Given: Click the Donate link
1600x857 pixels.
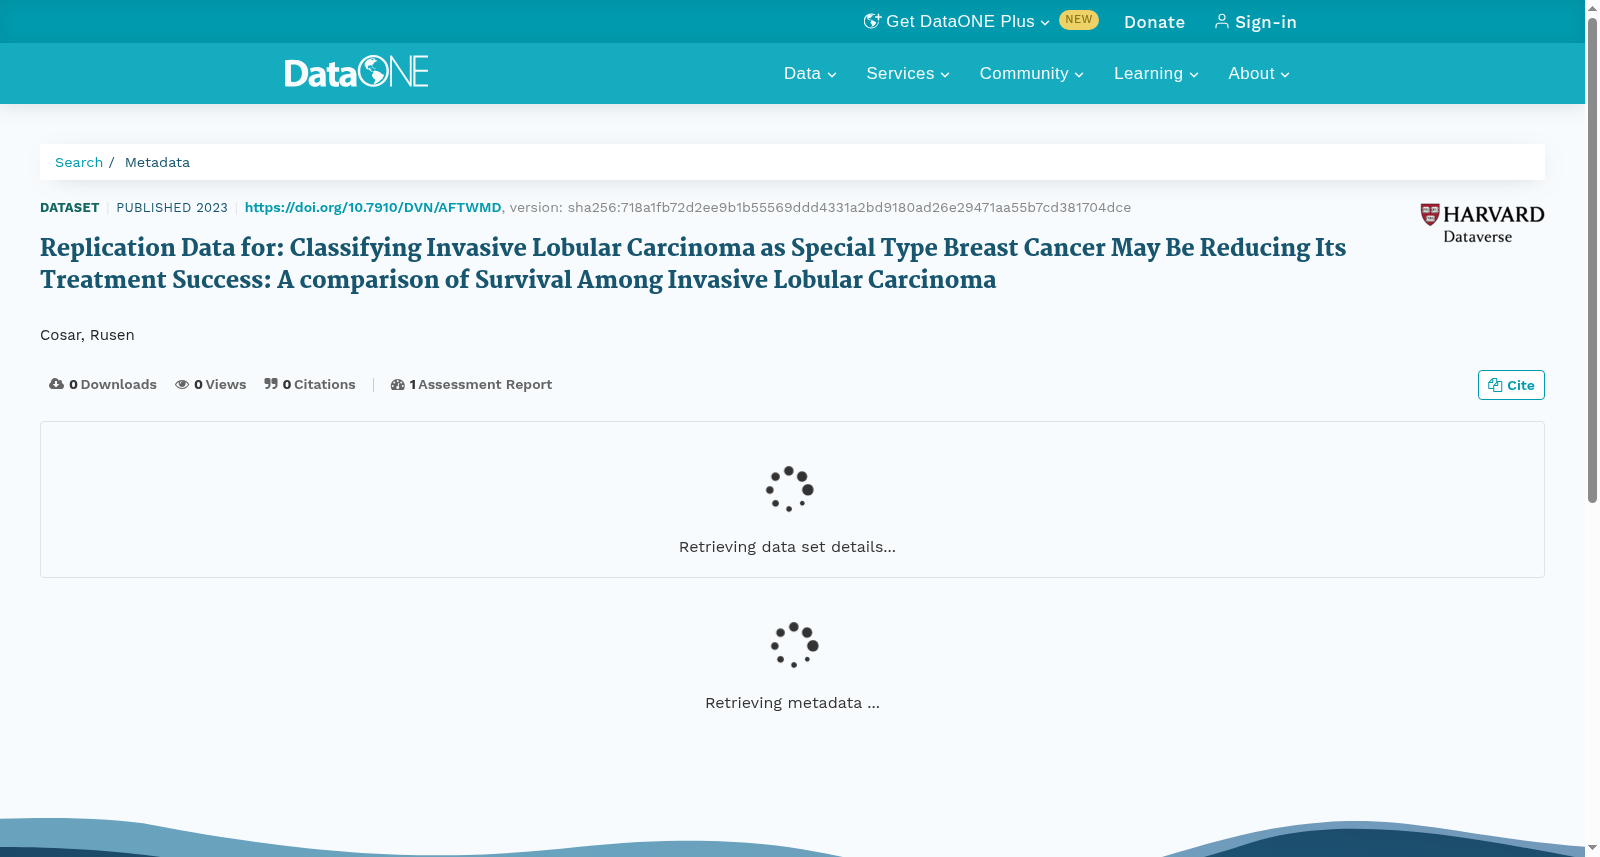Looking at the screenshot, I should pyautogui.click(x=1154, y=22).
